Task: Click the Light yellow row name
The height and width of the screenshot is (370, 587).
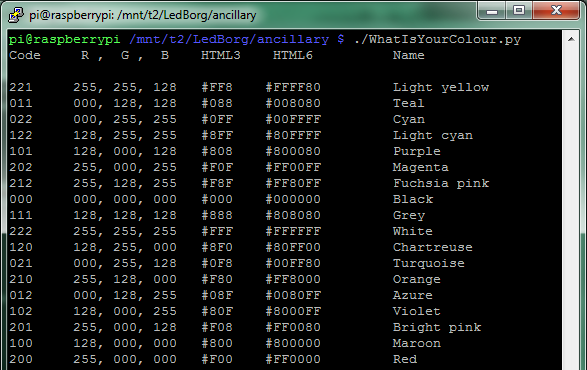Action: [441, 88]
